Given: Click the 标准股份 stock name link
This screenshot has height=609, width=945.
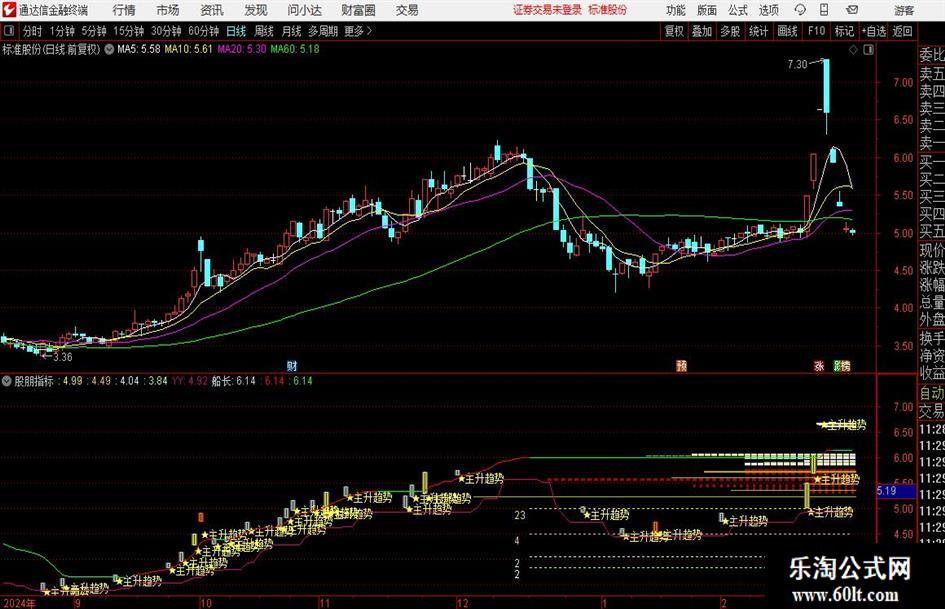Looking at the screenshot, I should coord(608,10).
